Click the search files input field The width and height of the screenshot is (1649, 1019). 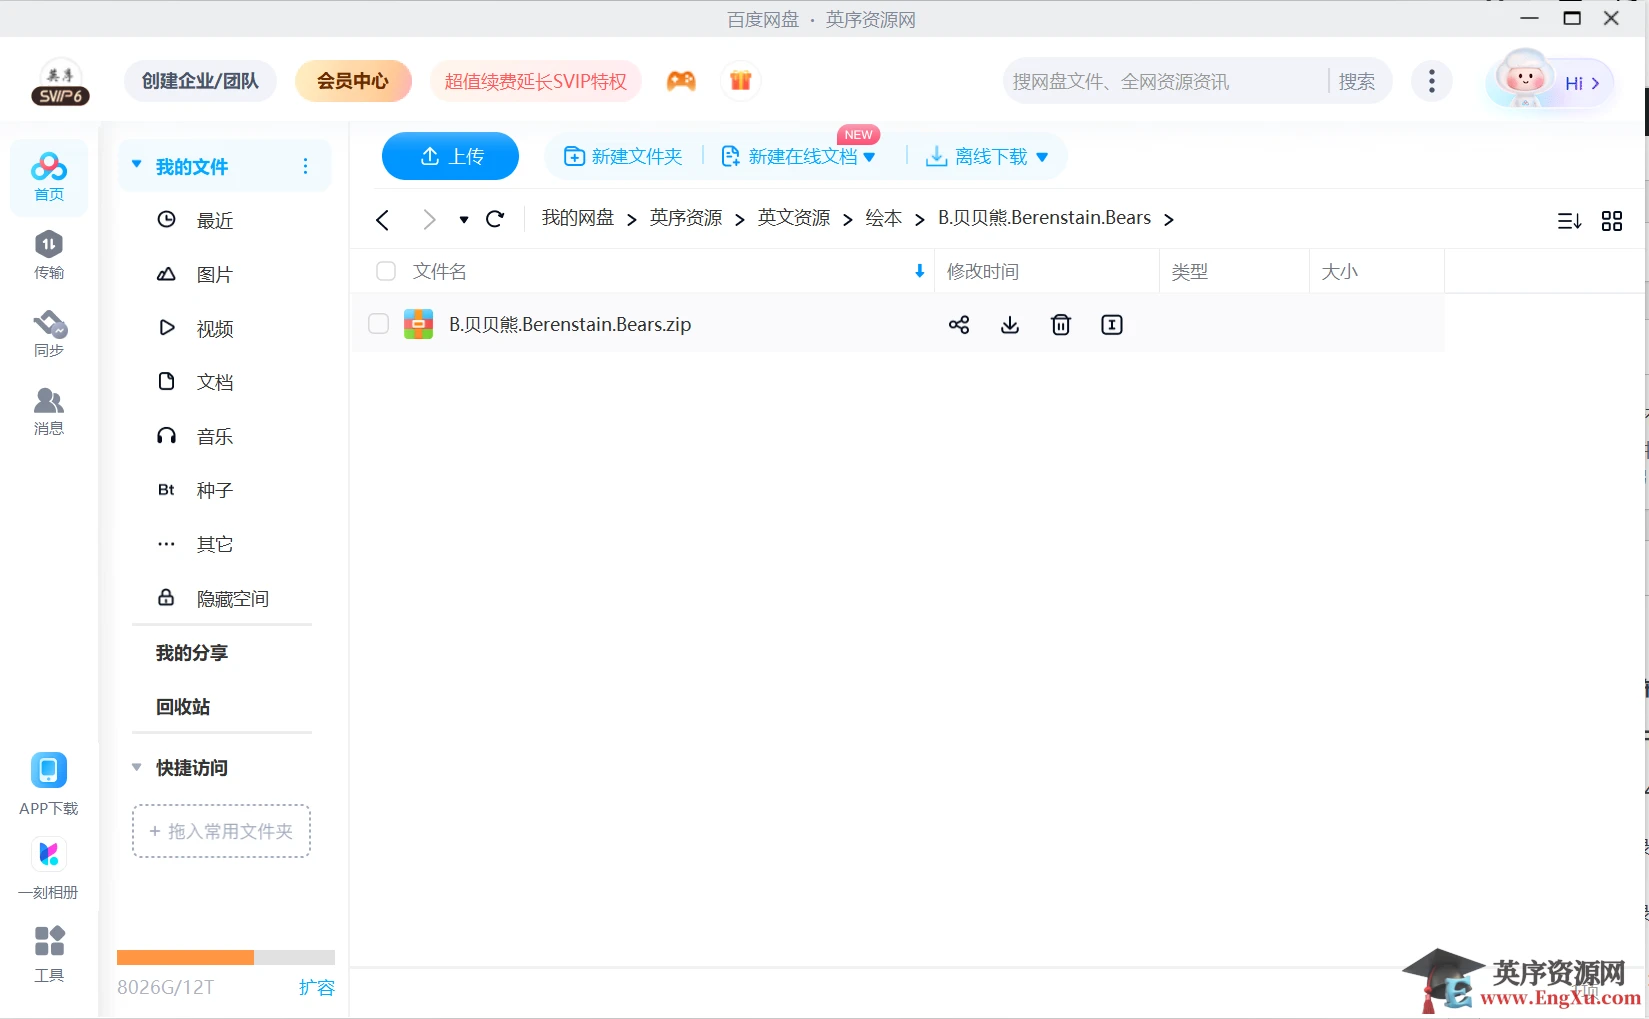(x=1166, y=82)
